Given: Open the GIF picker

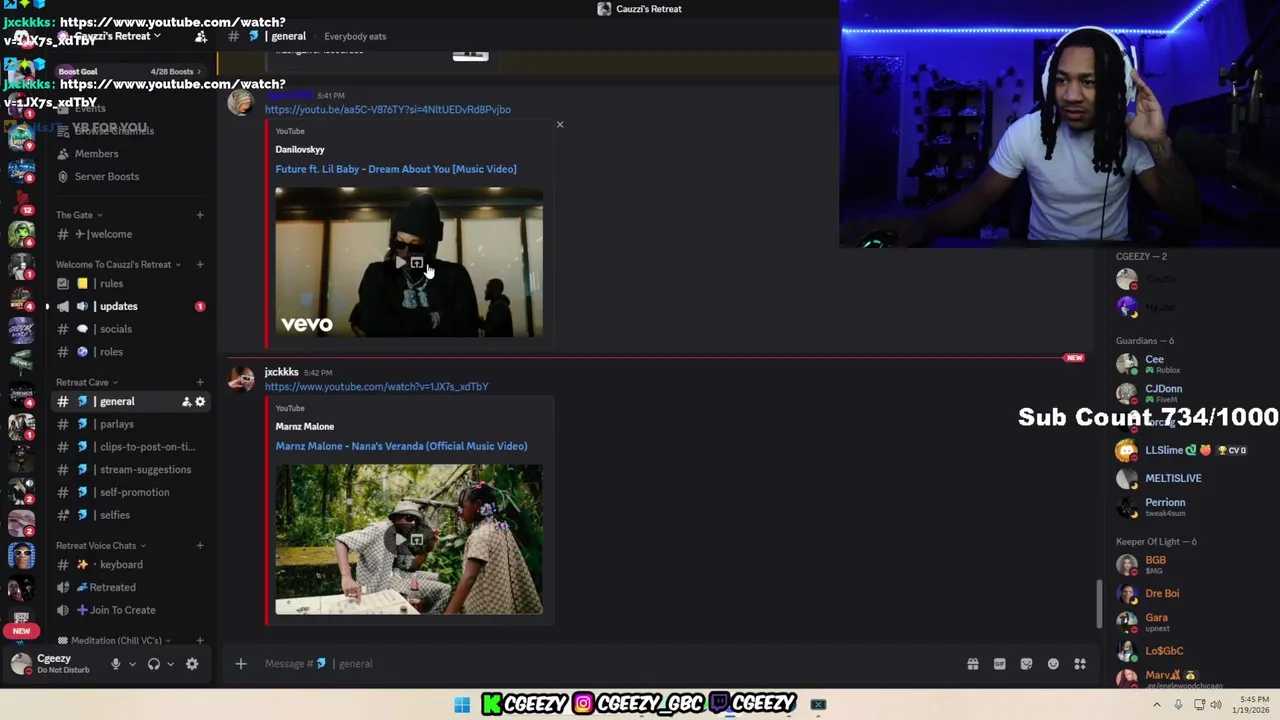Looking at the screenshot, I should (999, 664).
